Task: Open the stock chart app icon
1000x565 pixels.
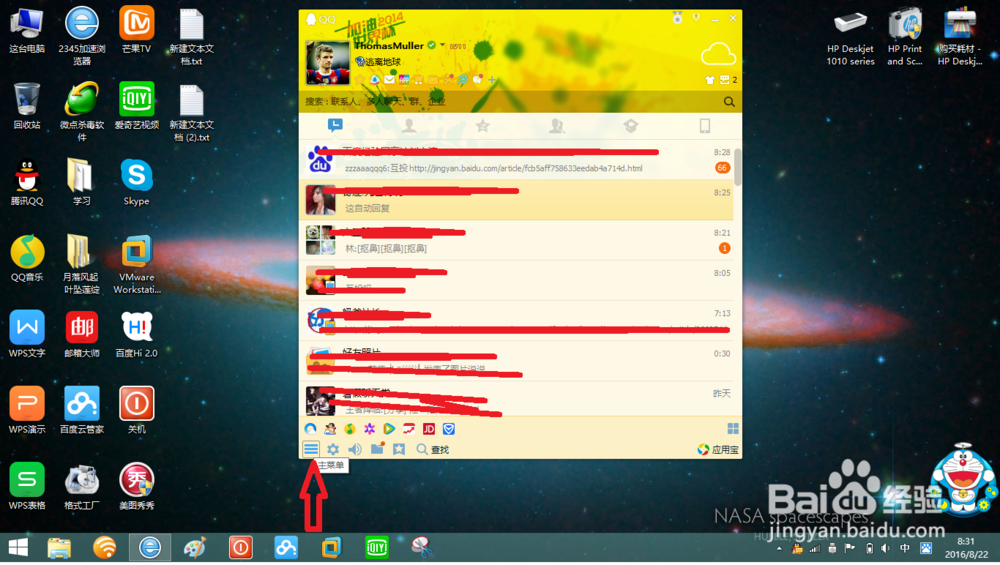Action: coord(409,429)
